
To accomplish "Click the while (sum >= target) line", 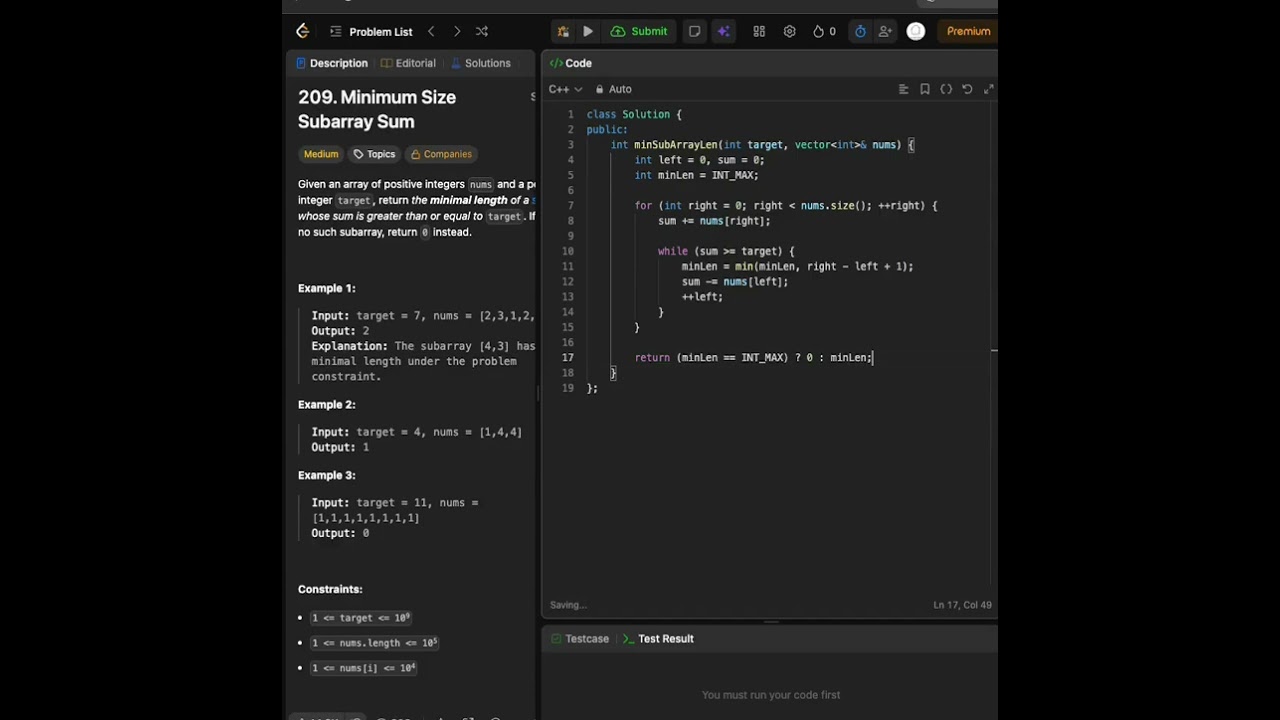I will (726, 251).
